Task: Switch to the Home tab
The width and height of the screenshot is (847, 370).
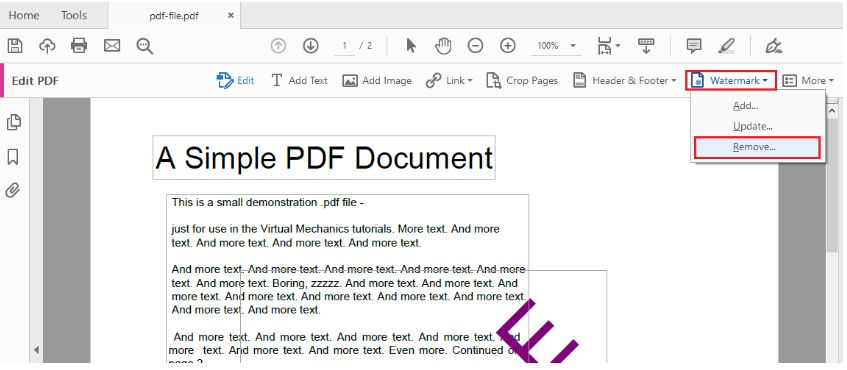Action: (24, 15)
